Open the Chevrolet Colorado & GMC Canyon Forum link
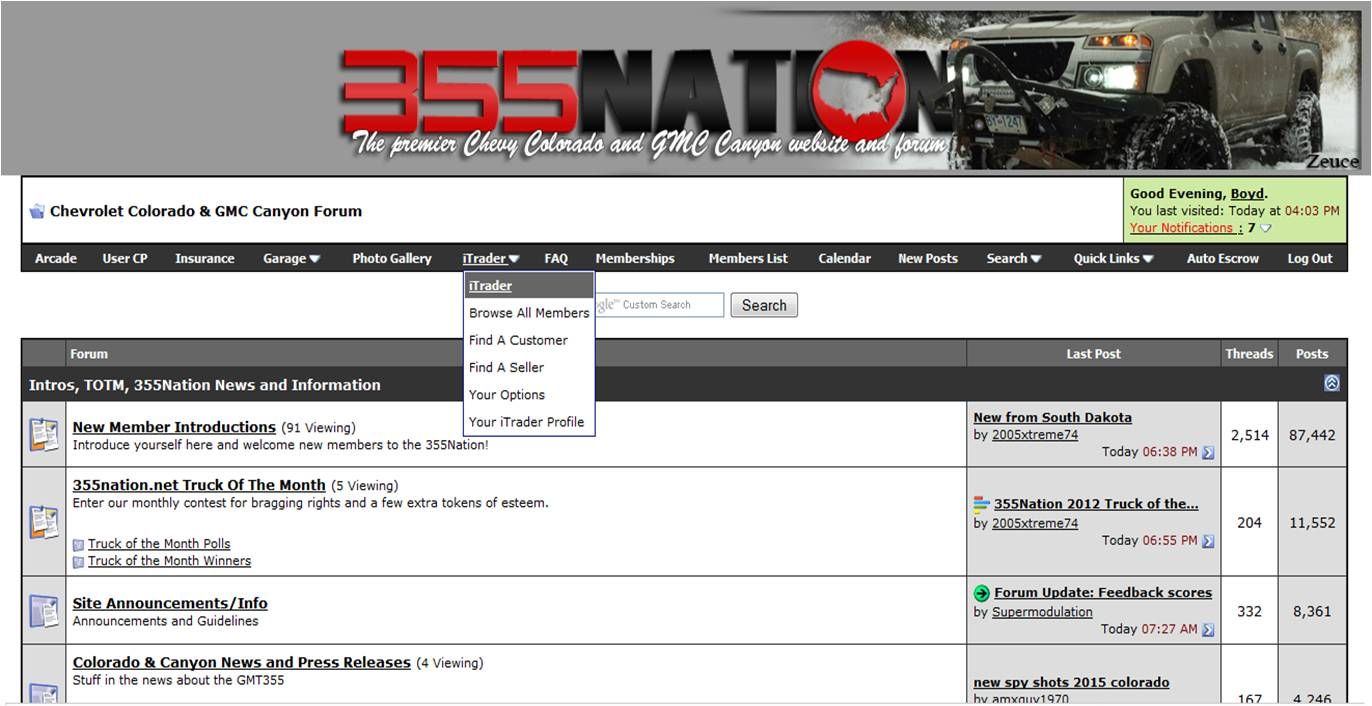 point(206,211)
